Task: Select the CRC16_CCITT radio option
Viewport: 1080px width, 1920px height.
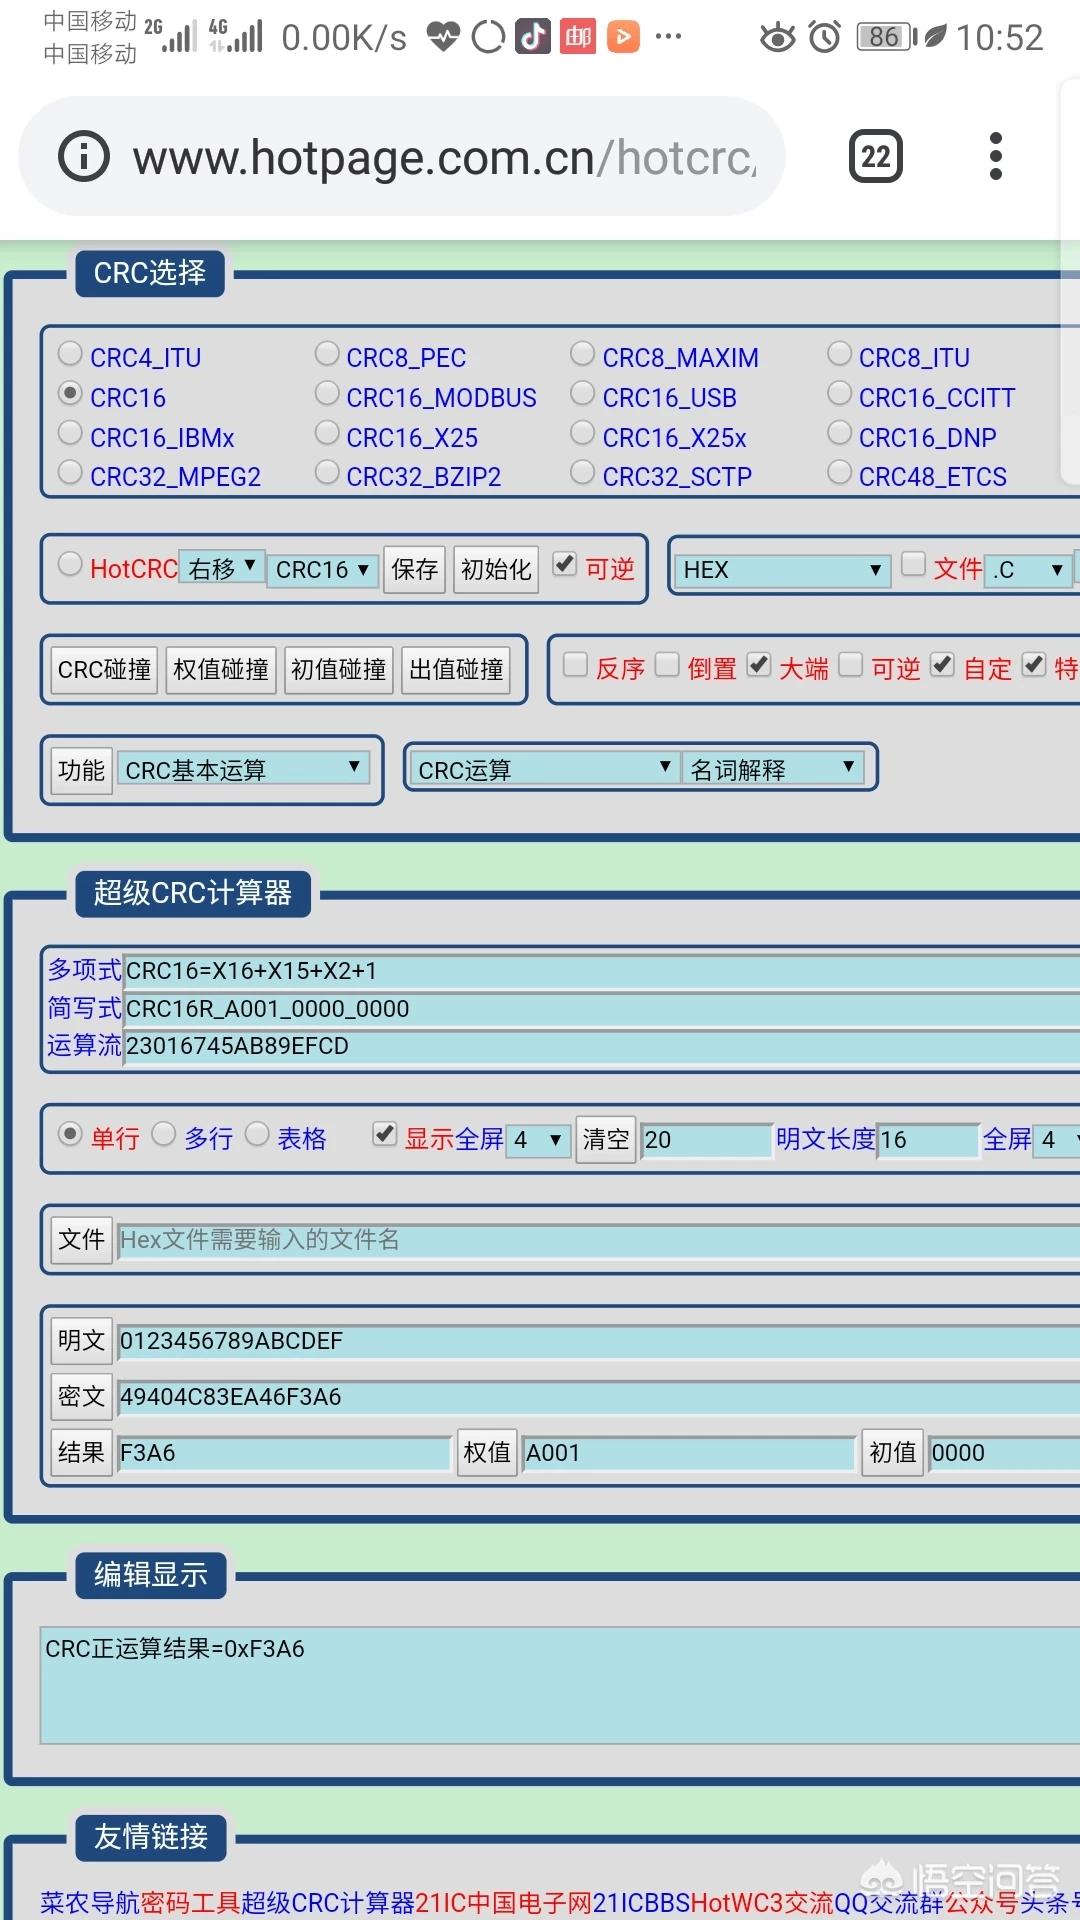Action: tap(840, 393)
